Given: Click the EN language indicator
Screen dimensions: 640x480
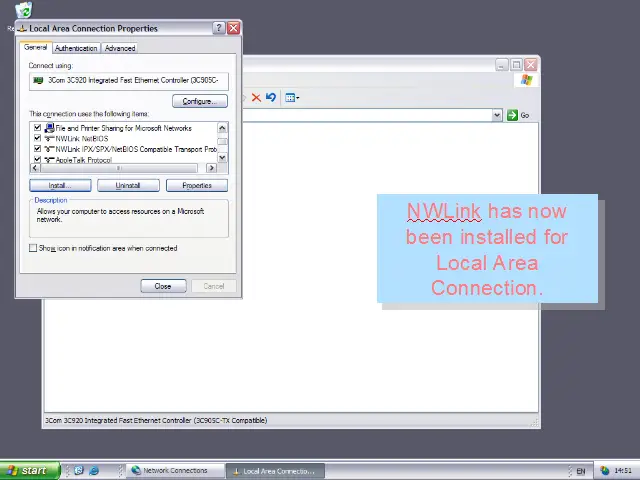Looking at the screenshot, I should 580,471.
